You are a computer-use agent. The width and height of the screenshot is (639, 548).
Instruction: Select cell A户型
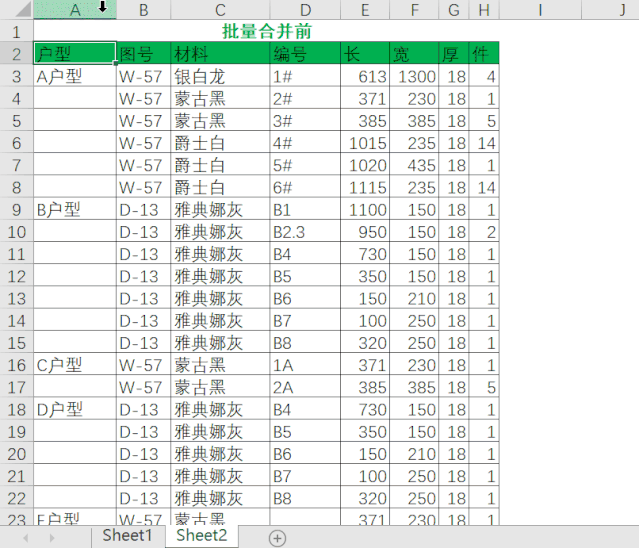pyautogui.click(x=75, y=76)
